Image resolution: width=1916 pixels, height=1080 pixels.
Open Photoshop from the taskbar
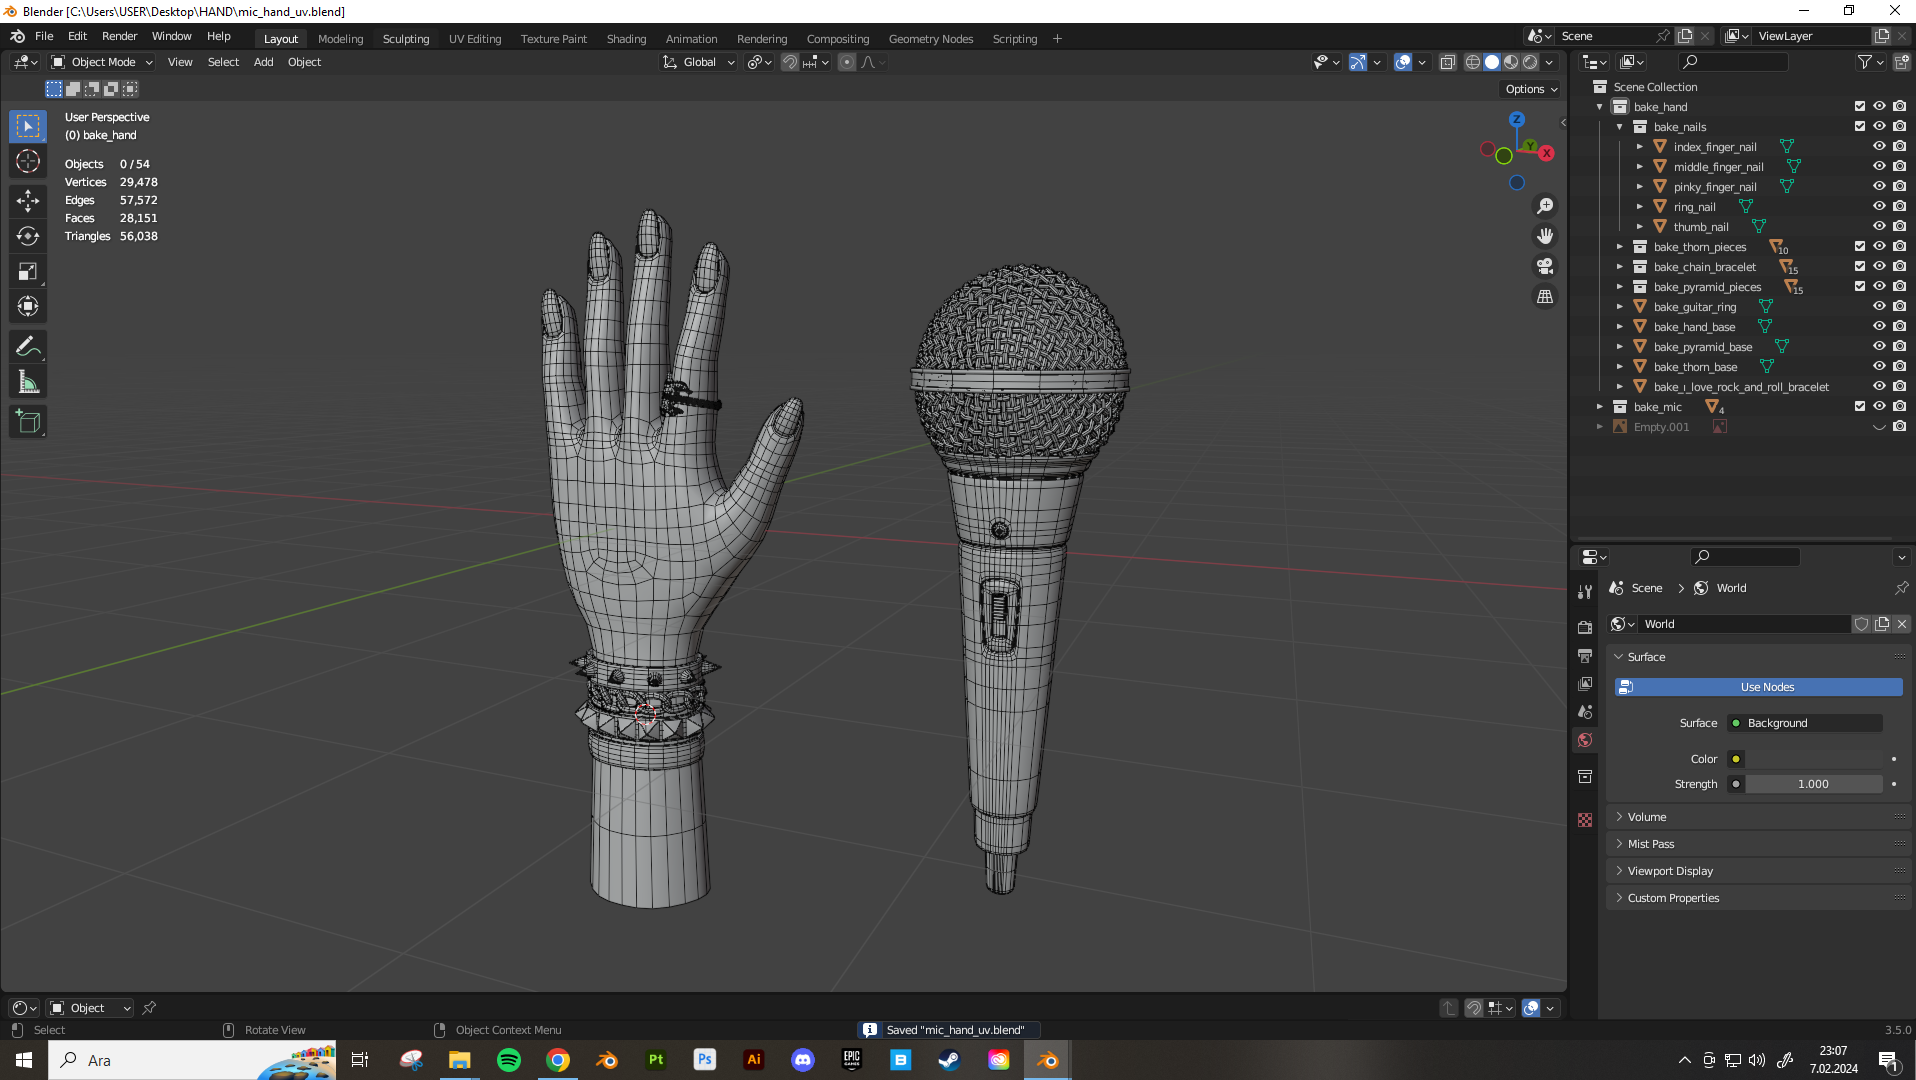(x=705, y=1060)
